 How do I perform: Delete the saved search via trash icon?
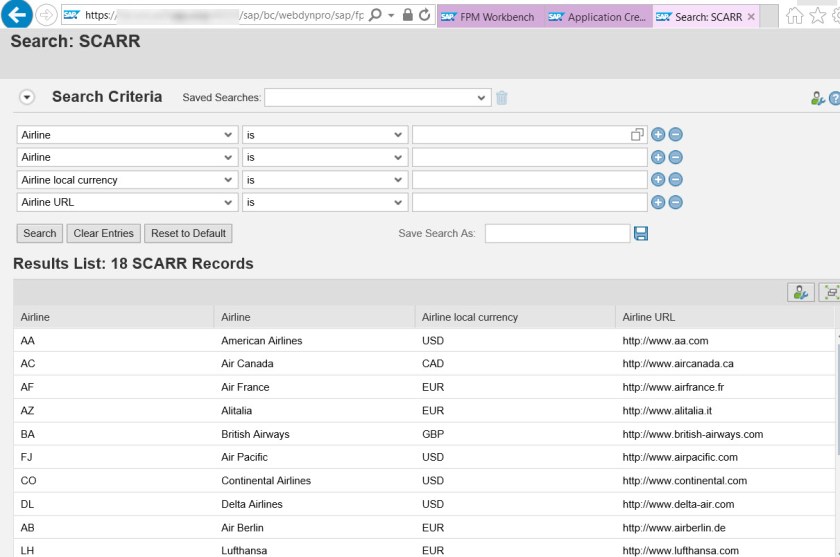[502, 98]
